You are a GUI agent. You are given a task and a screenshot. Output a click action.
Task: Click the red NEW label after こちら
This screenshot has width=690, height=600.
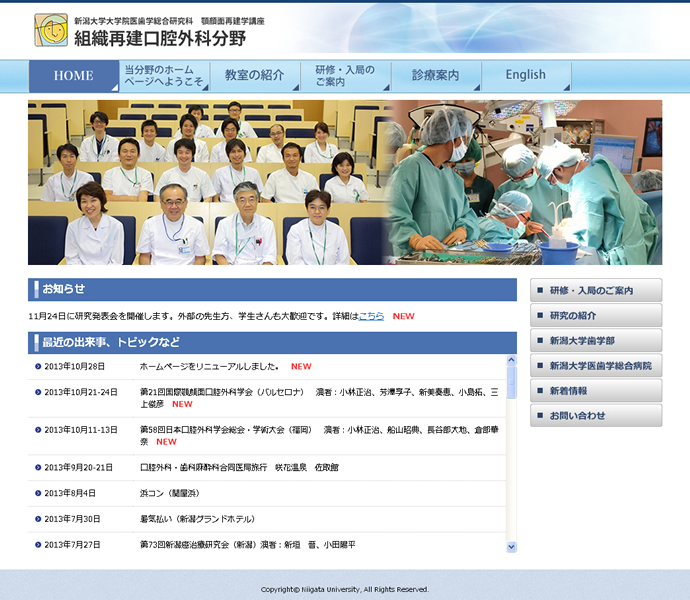coord(404,316)
